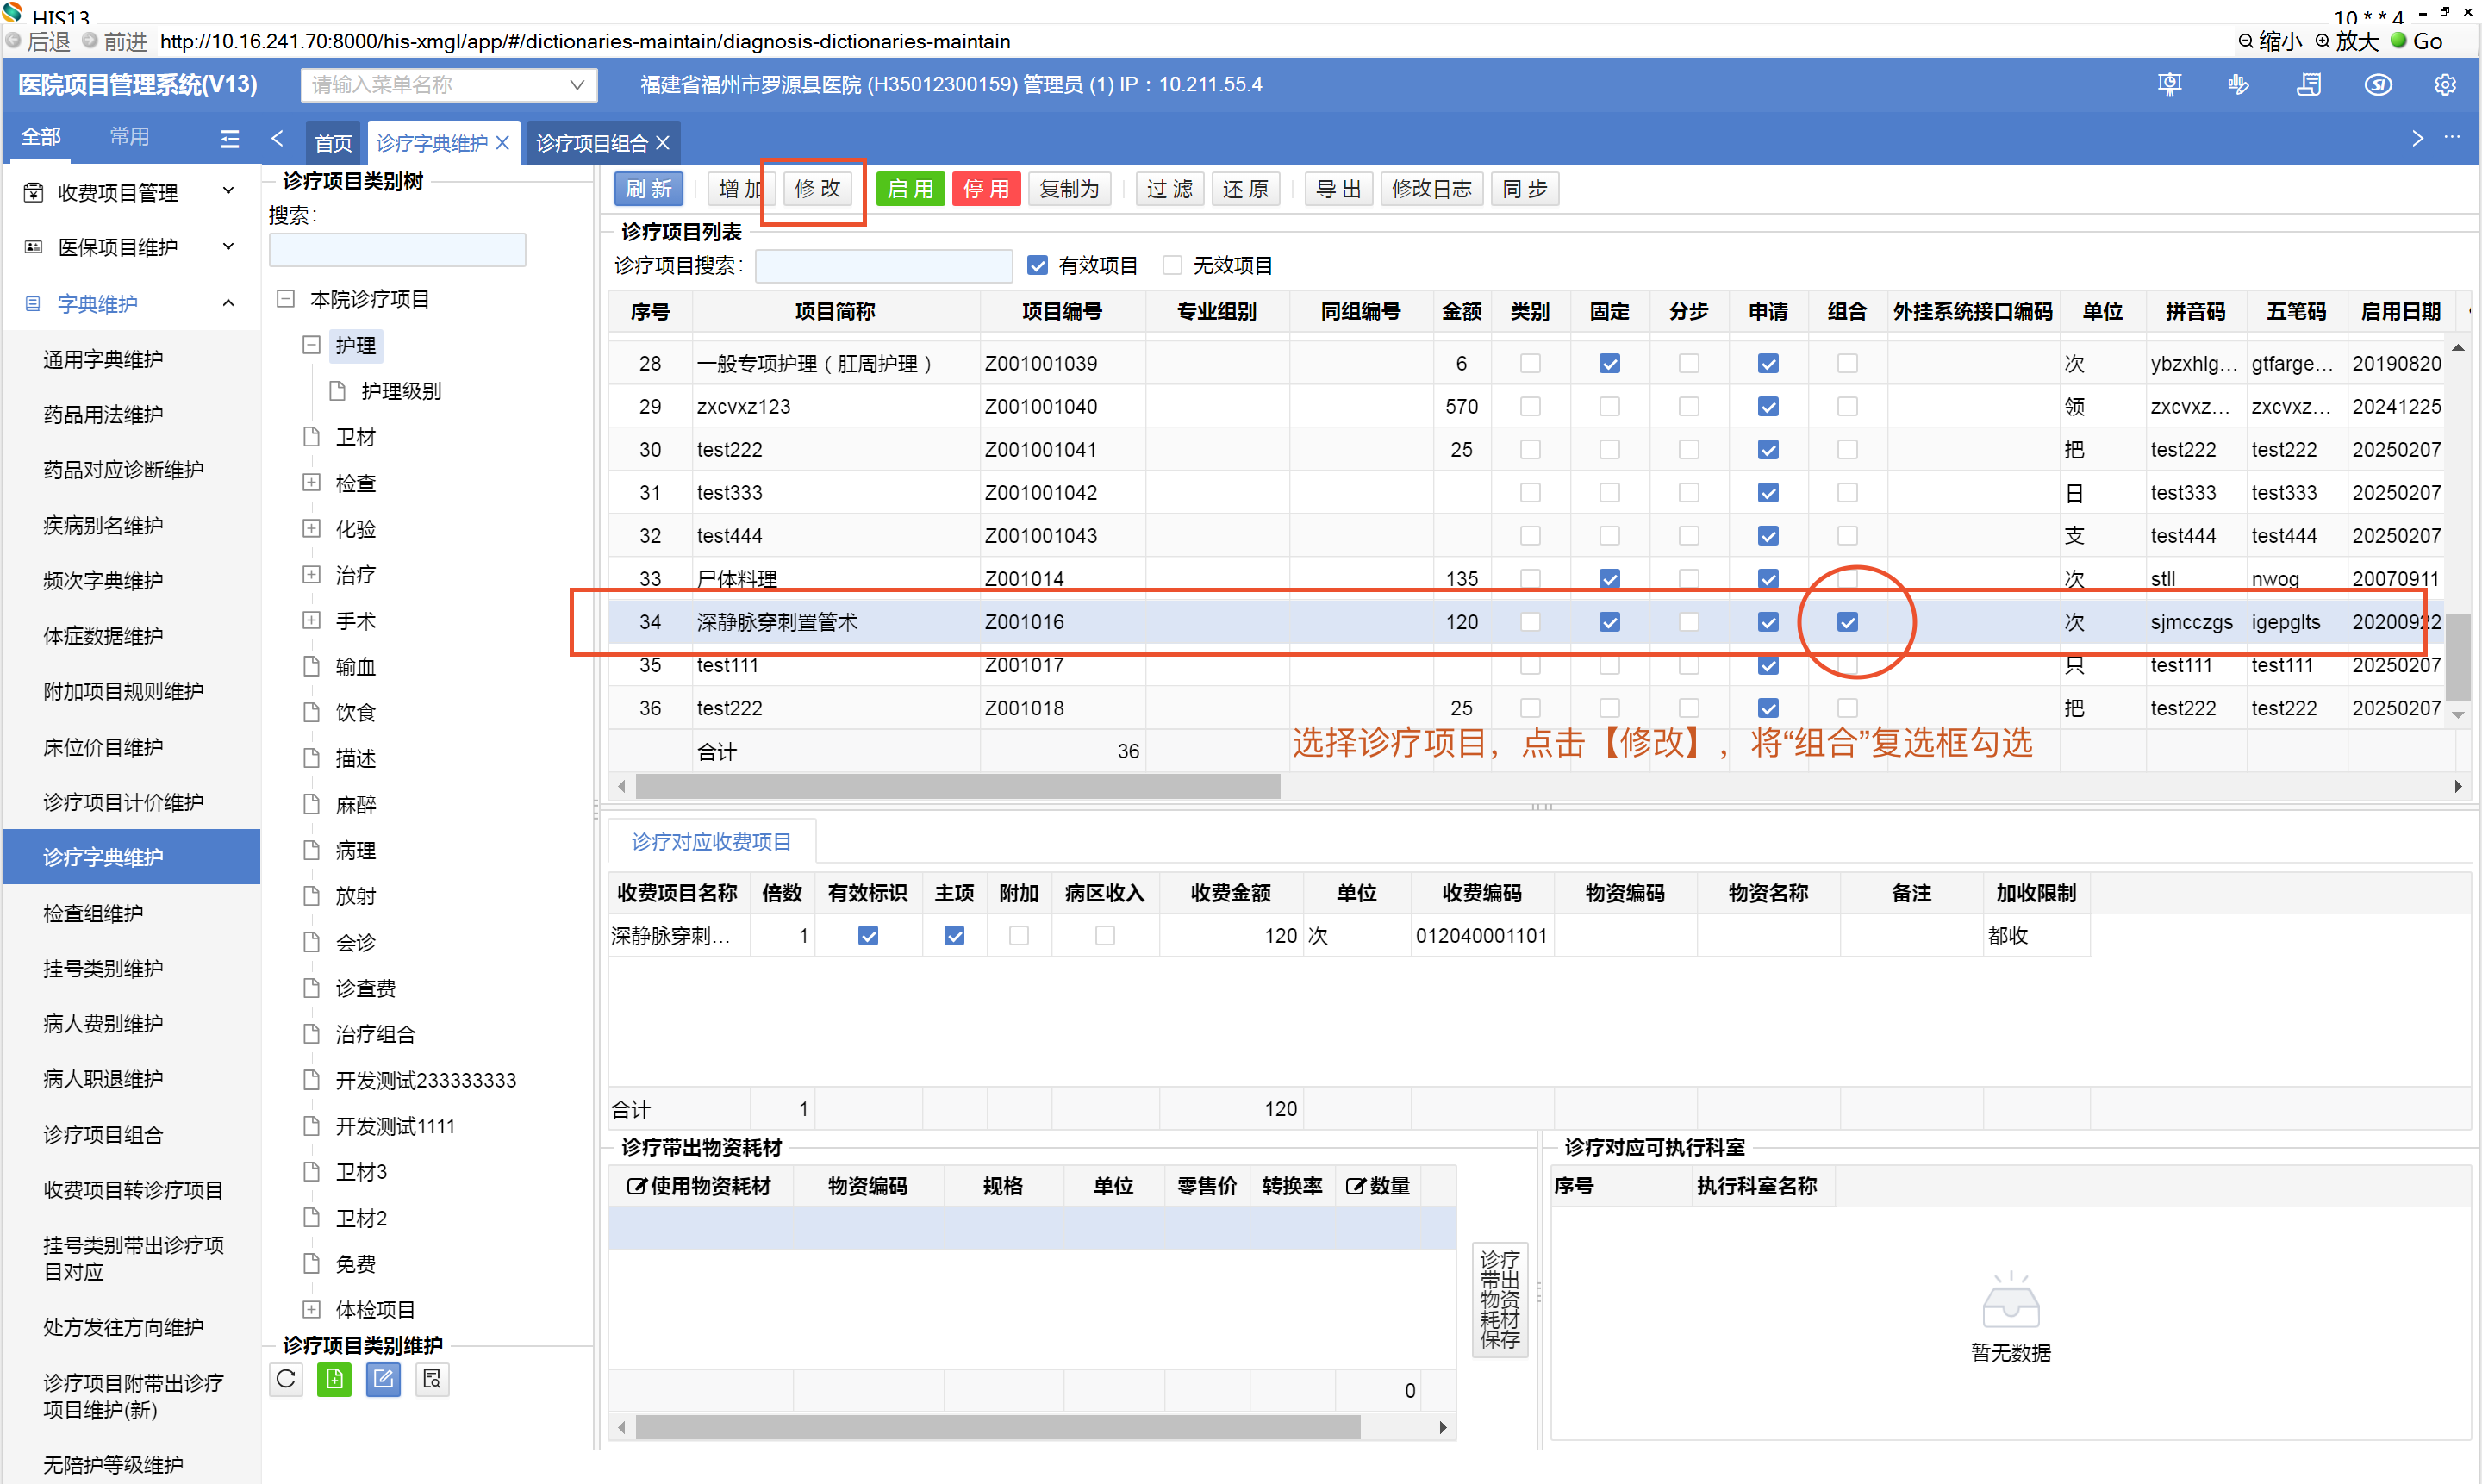Click the category refresh circular arrow icon
Image resolution: width=2482 pixels, height=1484 pixels.
tap(286, 1379)
